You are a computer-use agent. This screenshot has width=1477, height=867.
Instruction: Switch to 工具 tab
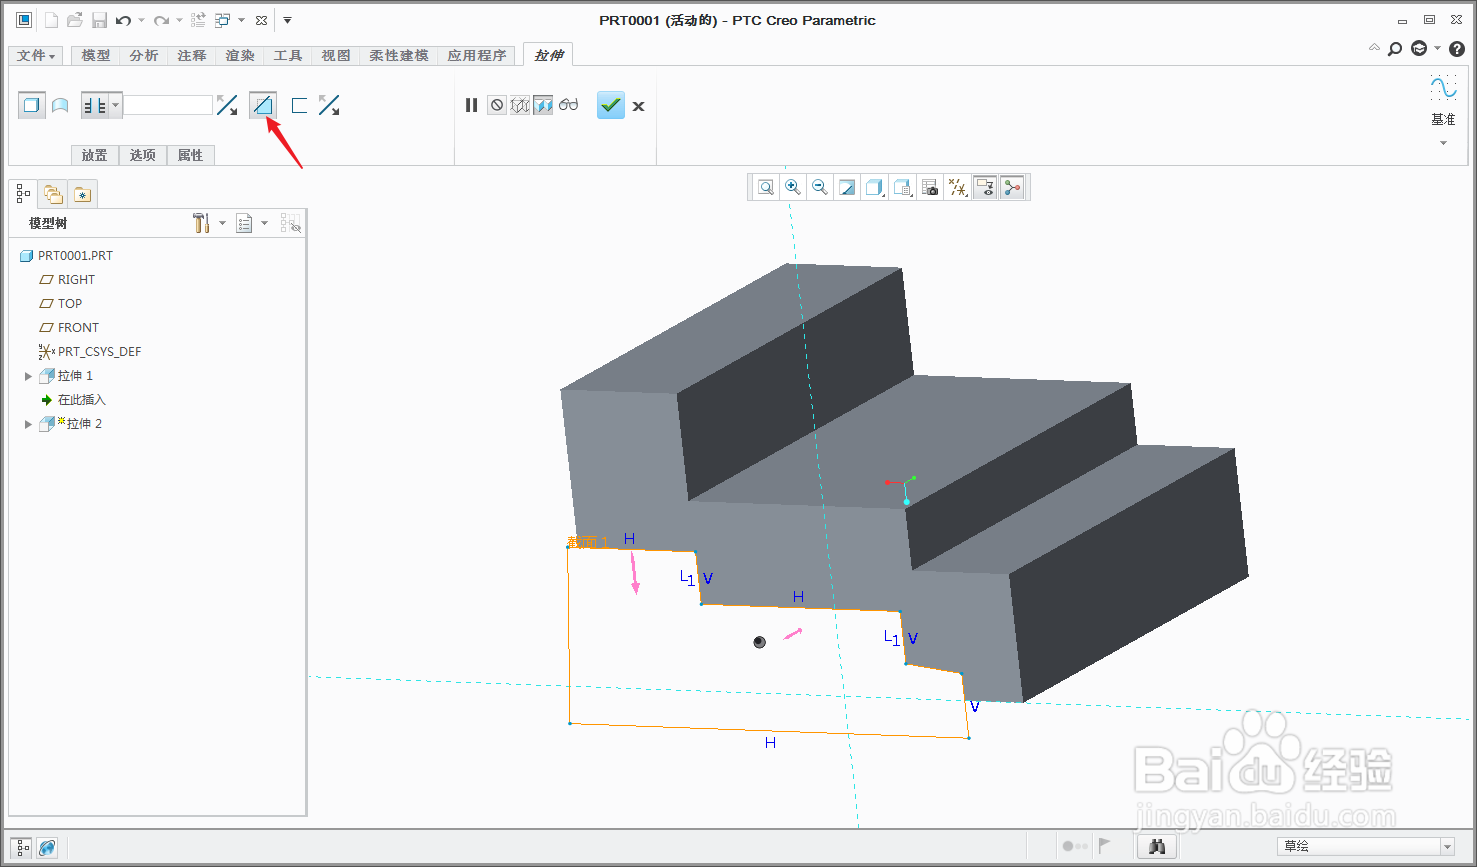[288, 55]
